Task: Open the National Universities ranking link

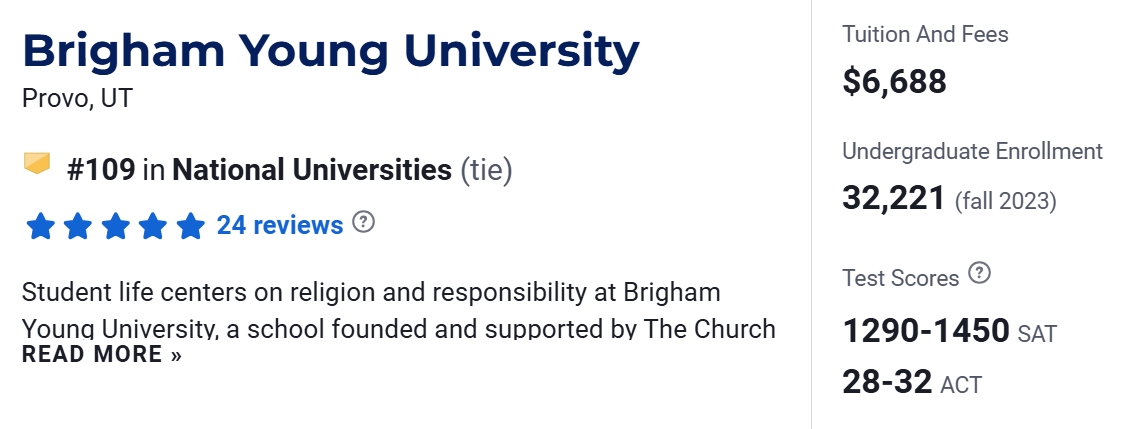Action: point(312,170)
